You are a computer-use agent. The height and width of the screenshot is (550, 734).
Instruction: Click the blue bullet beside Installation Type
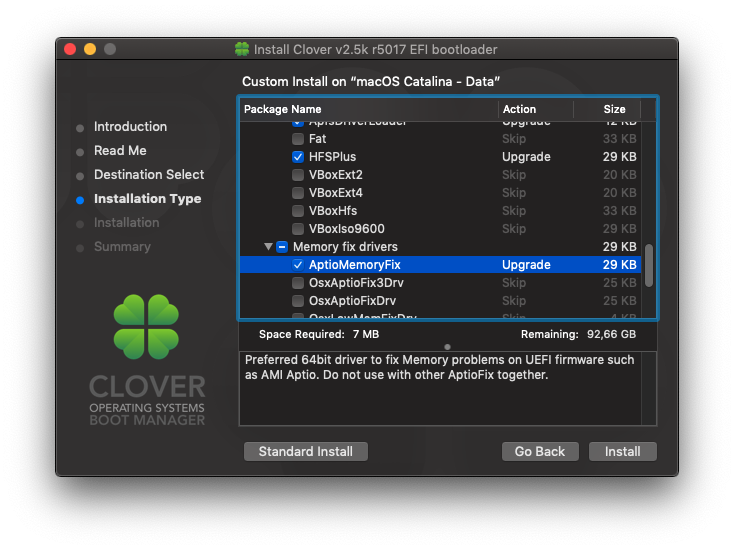click(x=80, y=200)
